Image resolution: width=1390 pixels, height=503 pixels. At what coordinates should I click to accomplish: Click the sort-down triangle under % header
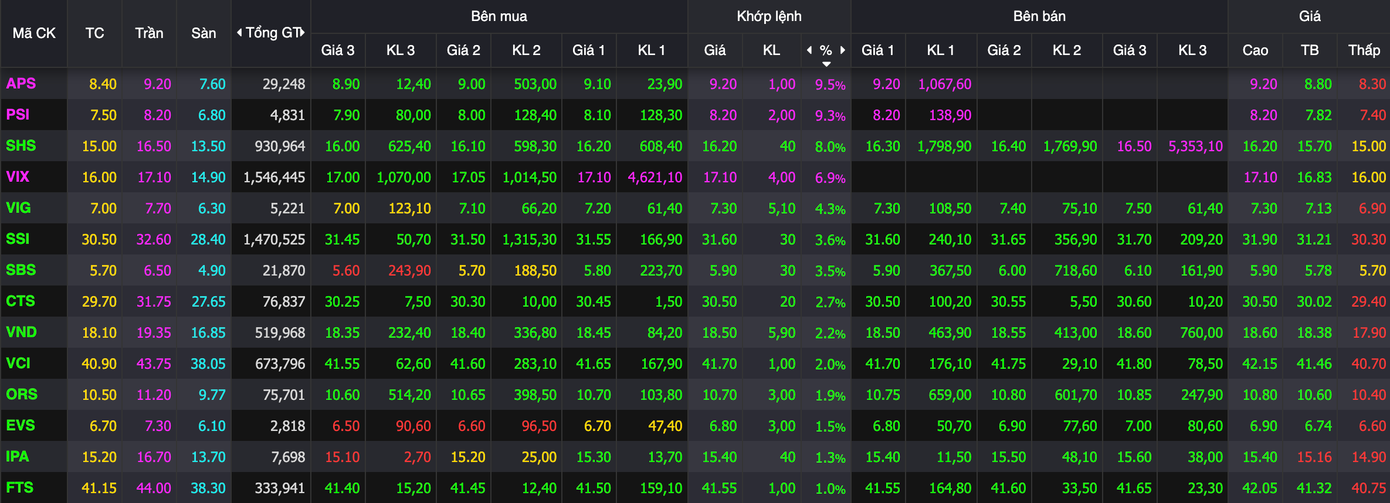pyautogui.click(x=826, y=64)
